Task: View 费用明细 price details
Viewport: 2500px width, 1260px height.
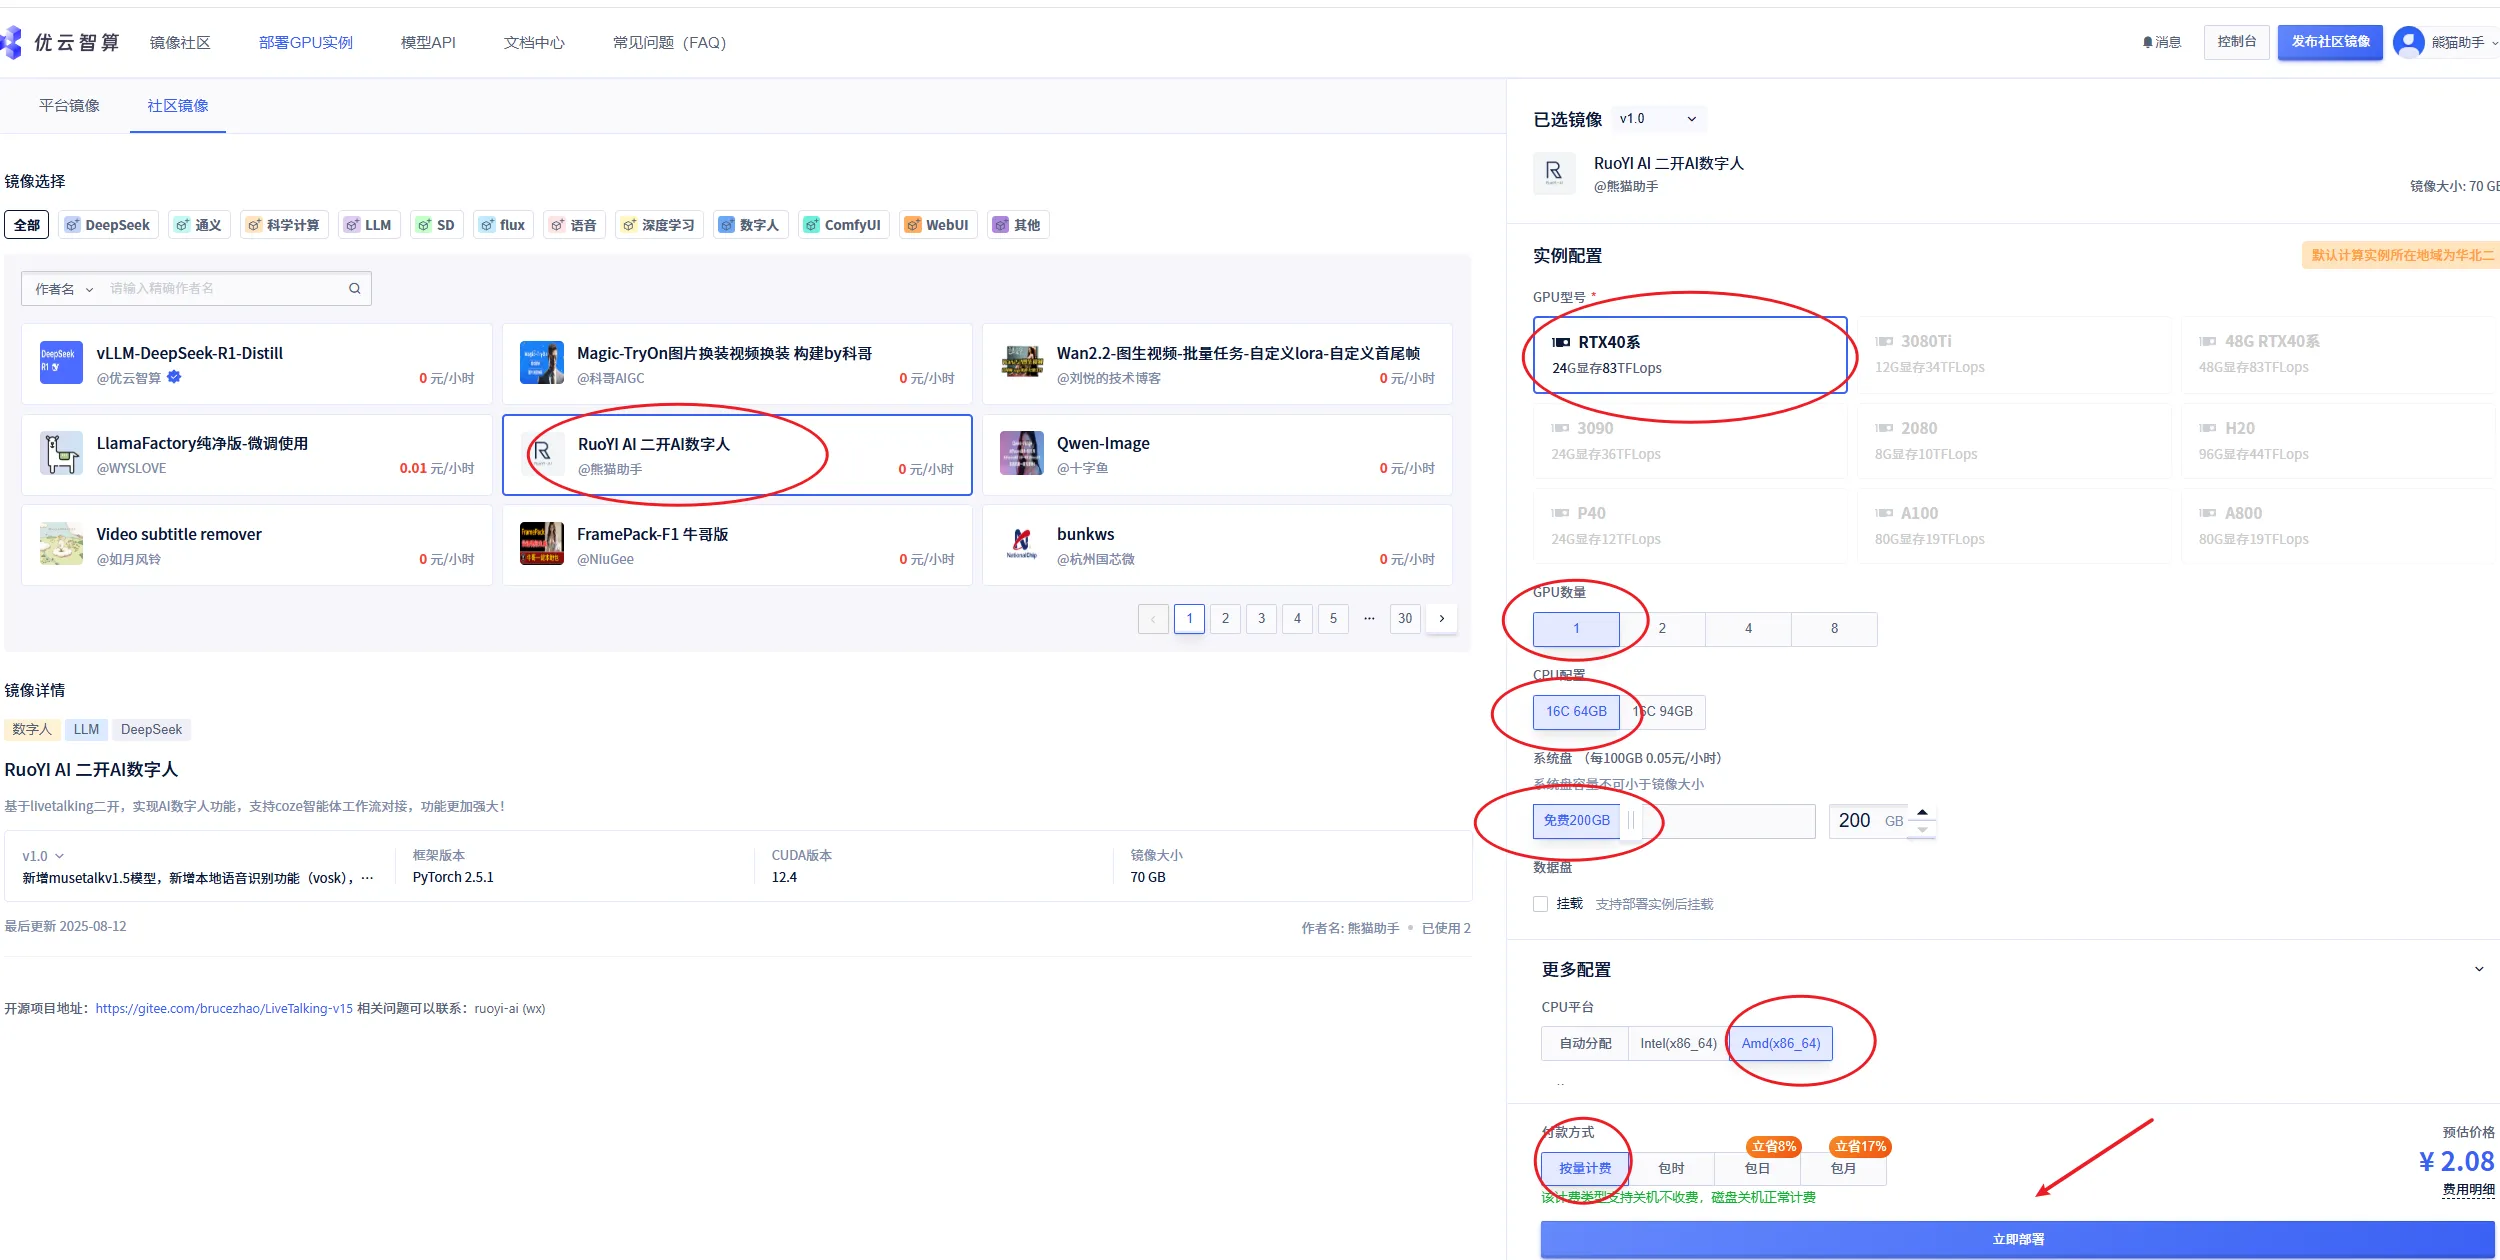Action: click(2468, 1190)
